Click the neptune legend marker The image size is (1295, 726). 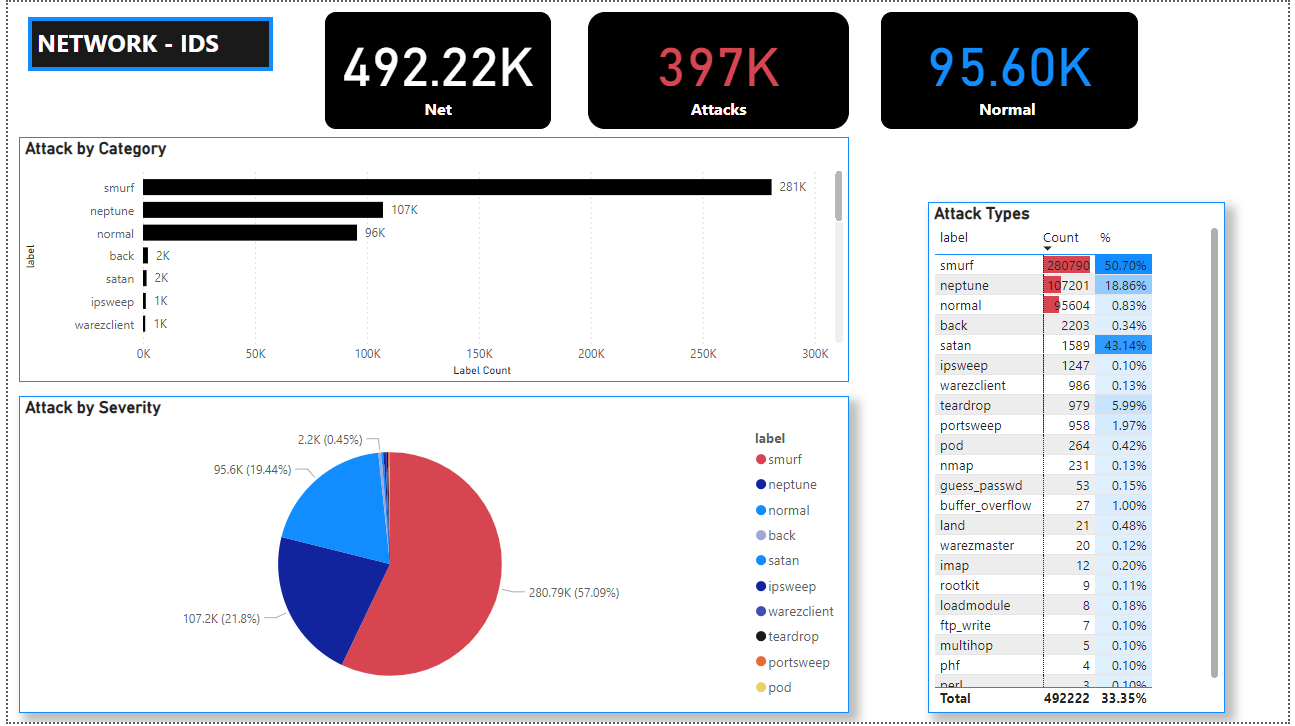coord(761,485)
